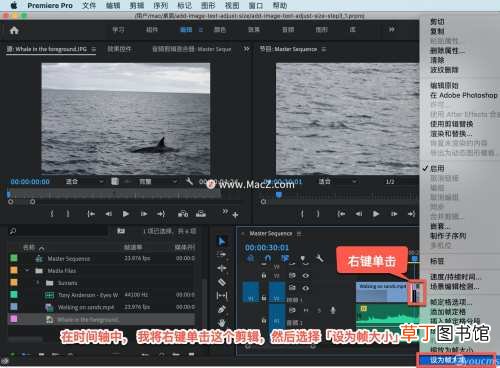The width and height of the screenshot is (500, 368).
Task: Click Insert button in Source monitor
Action: 183,214
